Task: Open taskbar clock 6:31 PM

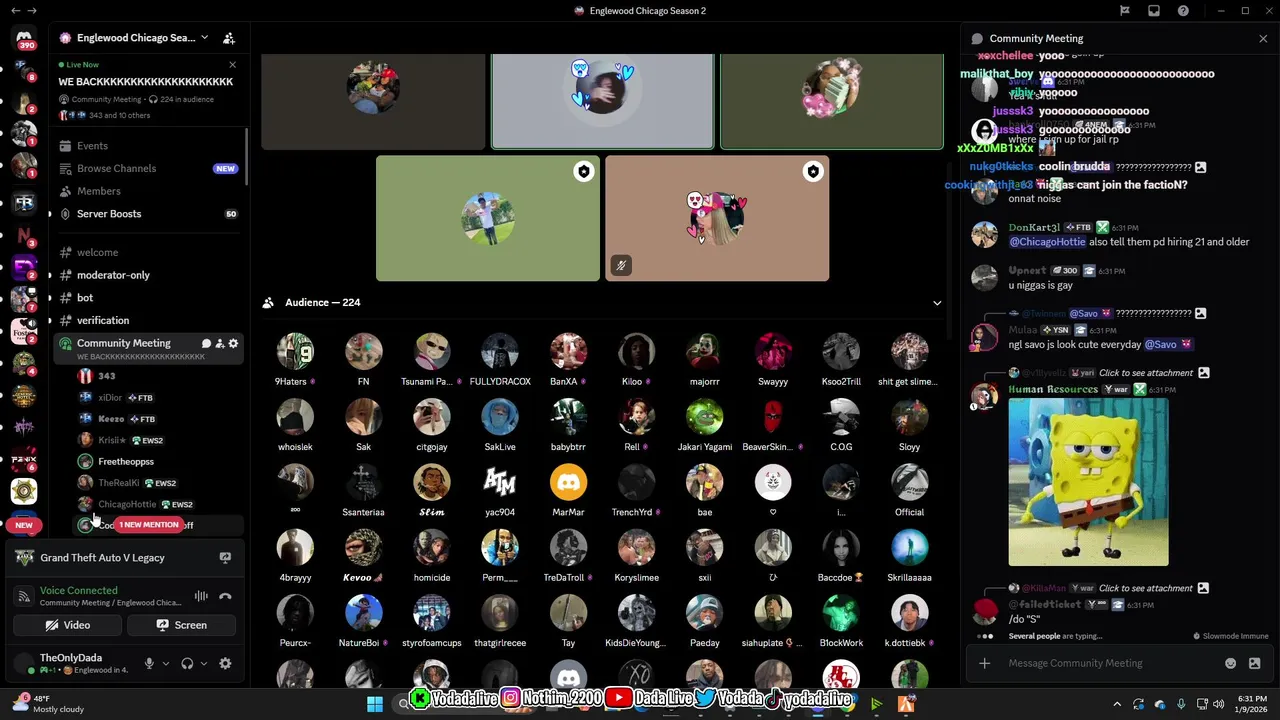Action: click(x=1253, y=704)
